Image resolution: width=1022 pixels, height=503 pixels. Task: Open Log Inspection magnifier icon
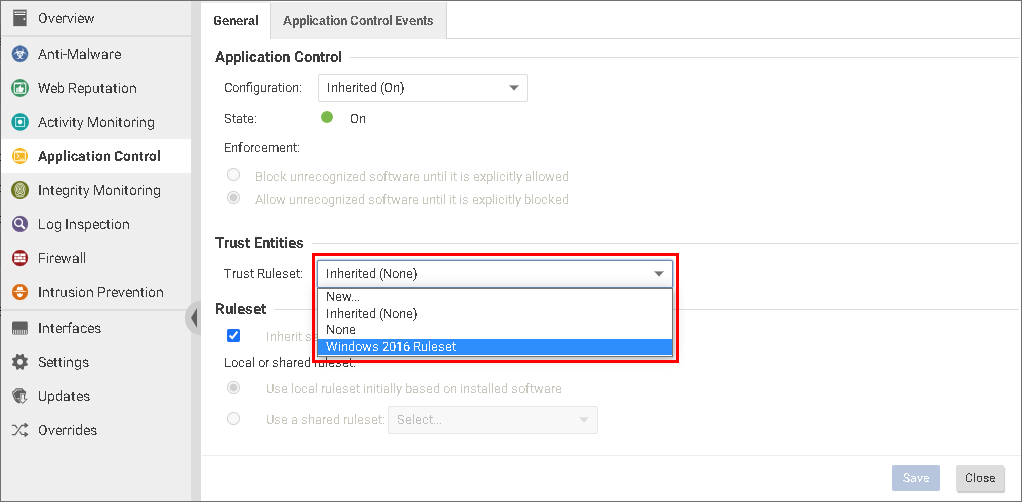point(19,224)
